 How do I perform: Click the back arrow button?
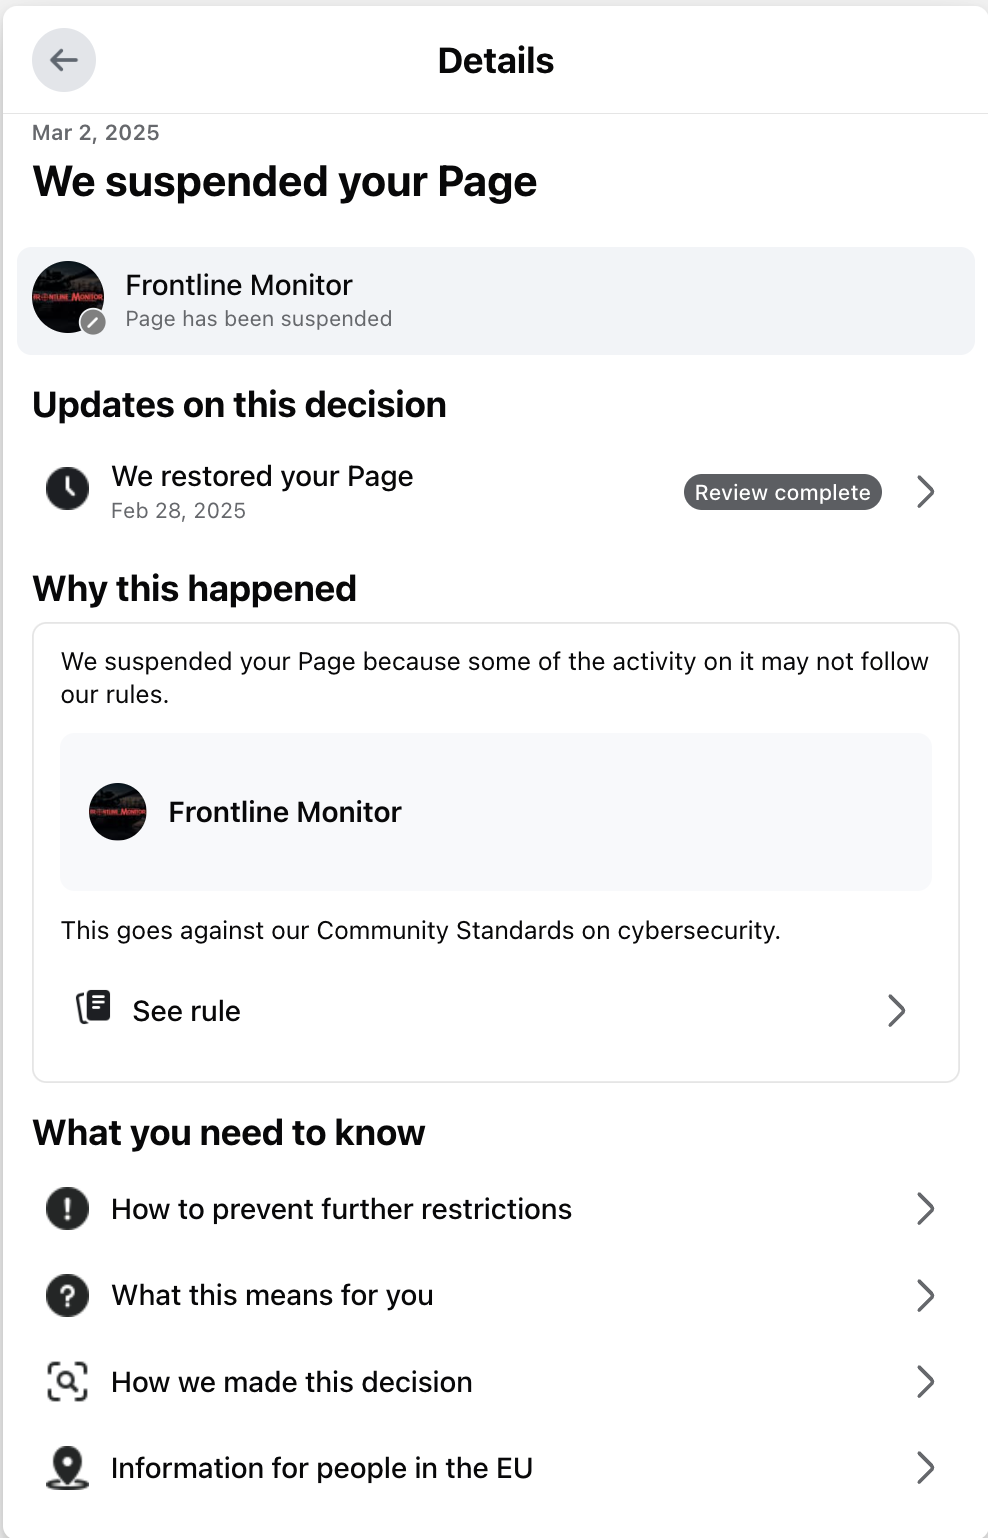pos(64,60)
